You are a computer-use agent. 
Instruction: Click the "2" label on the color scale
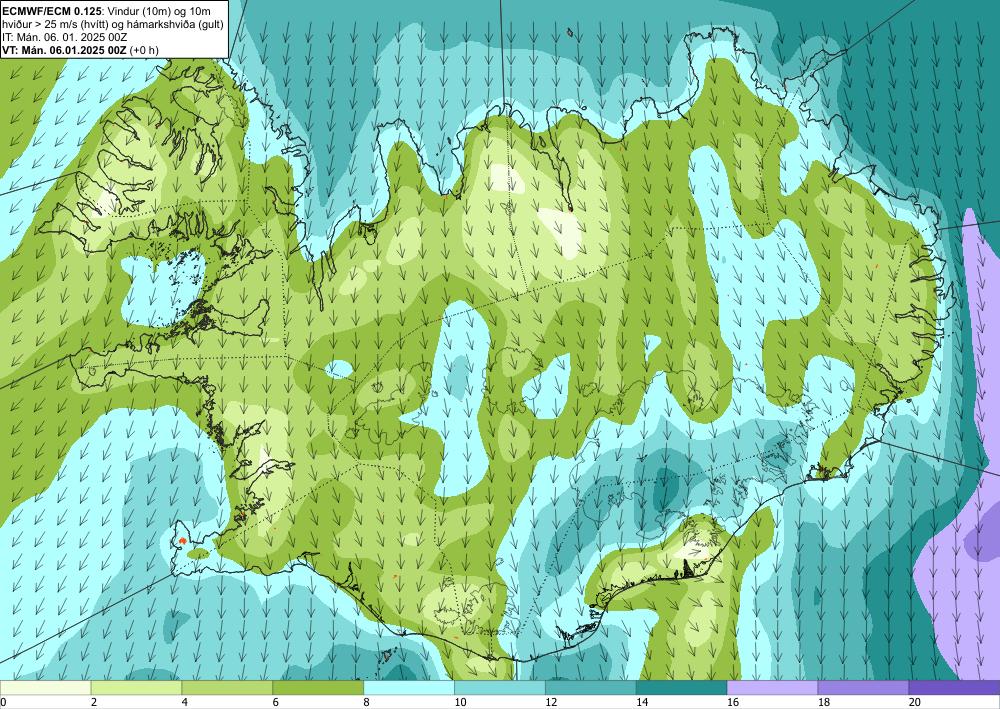(x=94, y=702)
